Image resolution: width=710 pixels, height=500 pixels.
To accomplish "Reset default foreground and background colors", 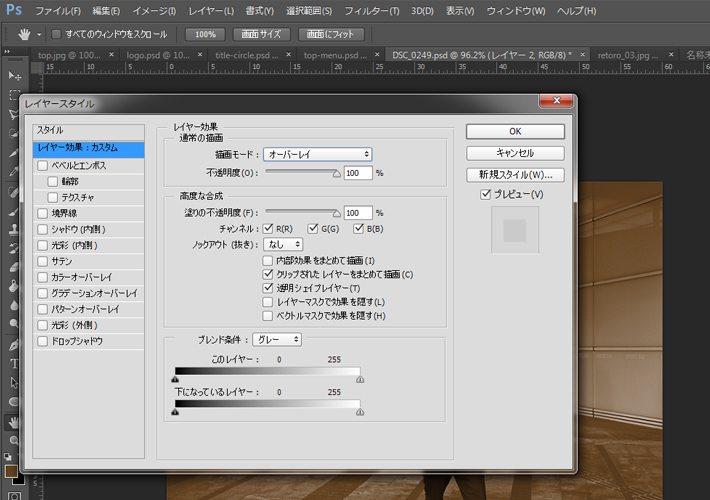I will click(x=8, y=457).
